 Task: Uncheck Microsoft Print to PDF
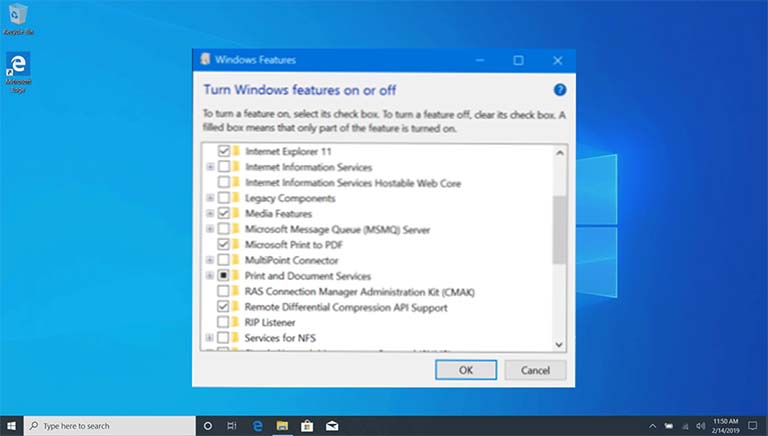pos(223,244)
